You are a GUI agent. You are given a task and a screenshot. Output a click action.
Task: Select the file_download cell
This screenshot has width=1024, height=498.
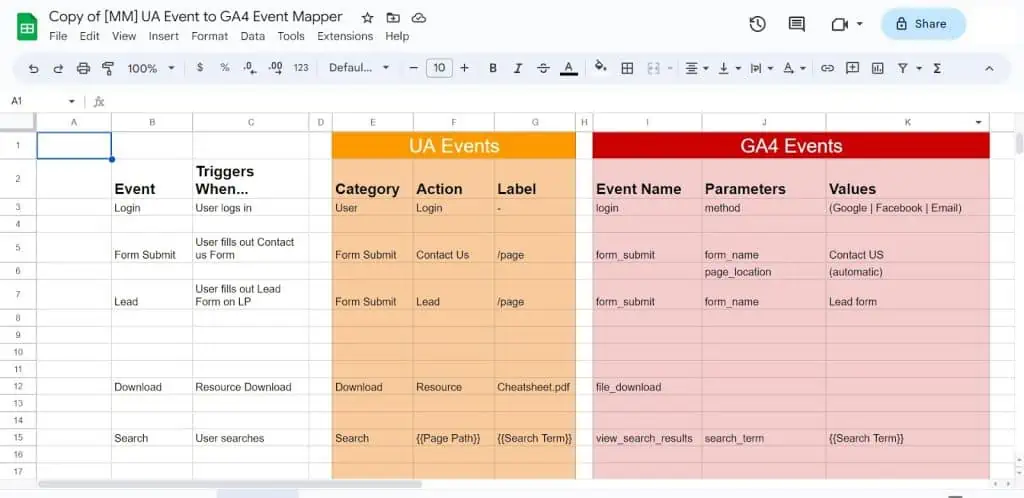(x=647, y=387)
